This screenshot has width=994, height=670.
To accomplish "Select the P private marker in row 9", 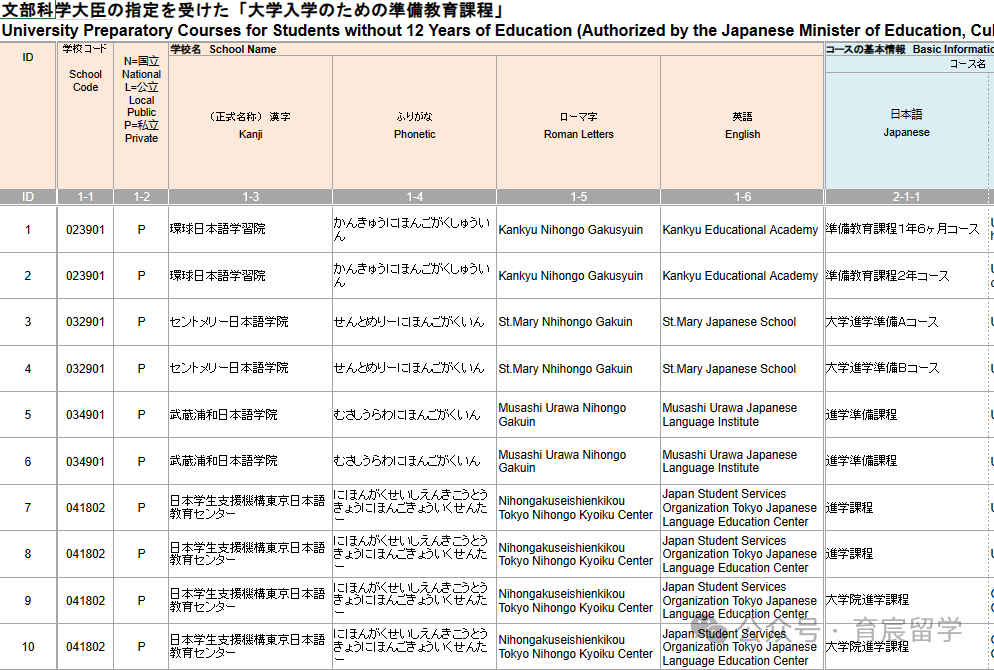I will (141, 600).
